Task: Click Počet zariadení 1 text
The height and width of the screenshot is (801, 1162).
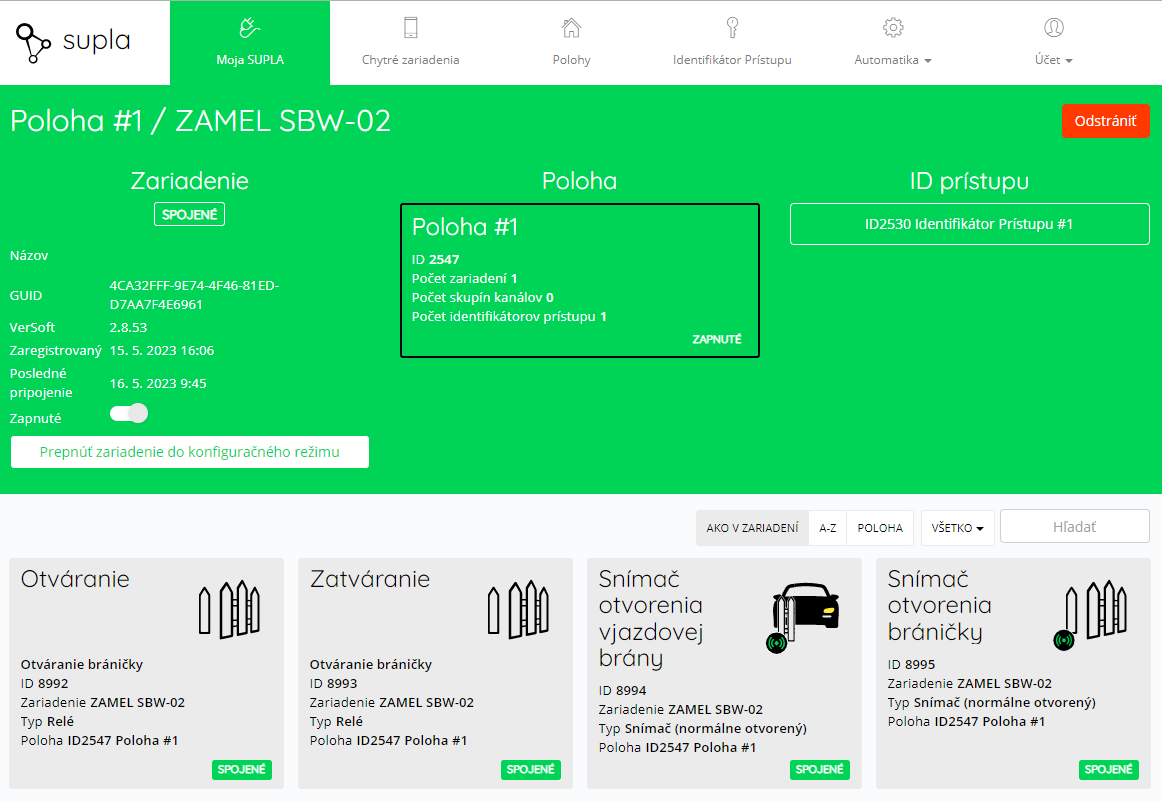Action: point(465,279)
